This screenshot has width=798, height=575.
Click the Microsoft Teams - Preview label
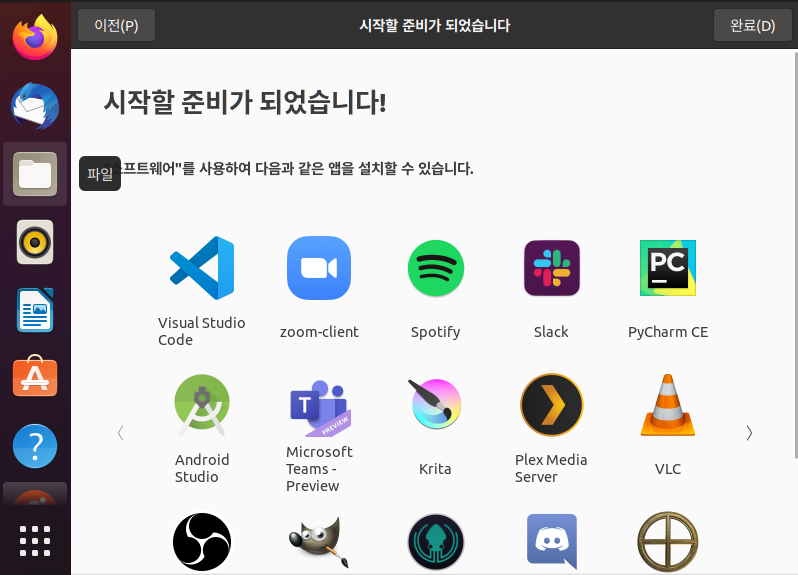pyautogui.click(x=320, y=469)
